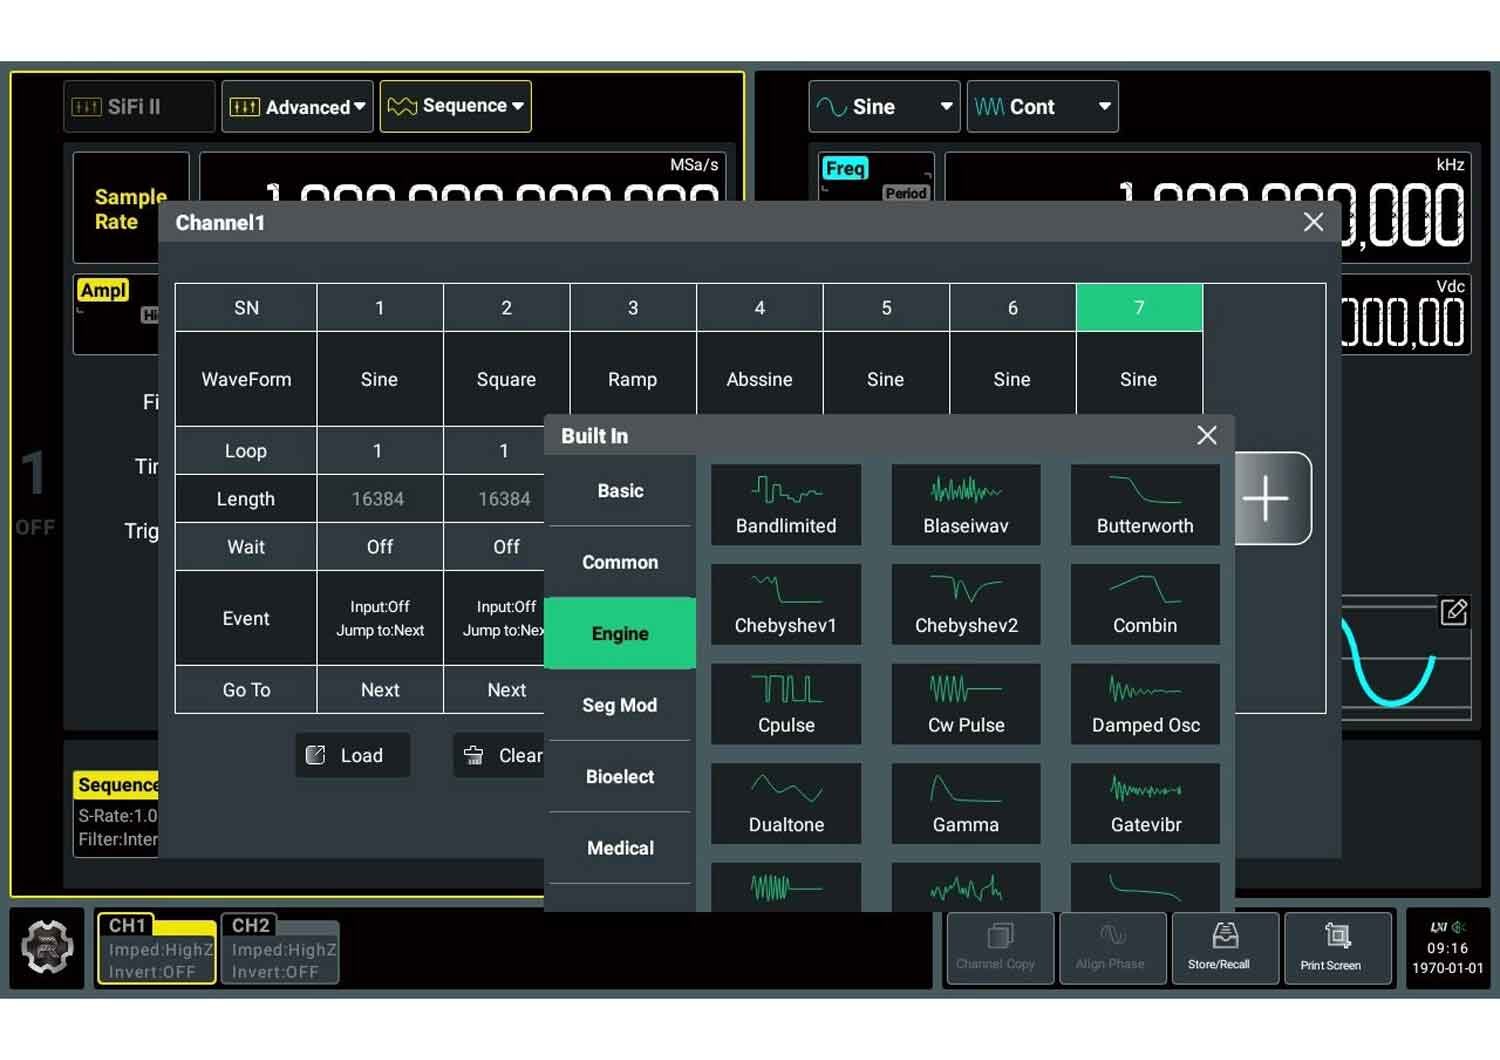Choose the Butterworth waveform icon
The height and width of the screenshot is (1060, 1500).
(x=1145, y=505)
